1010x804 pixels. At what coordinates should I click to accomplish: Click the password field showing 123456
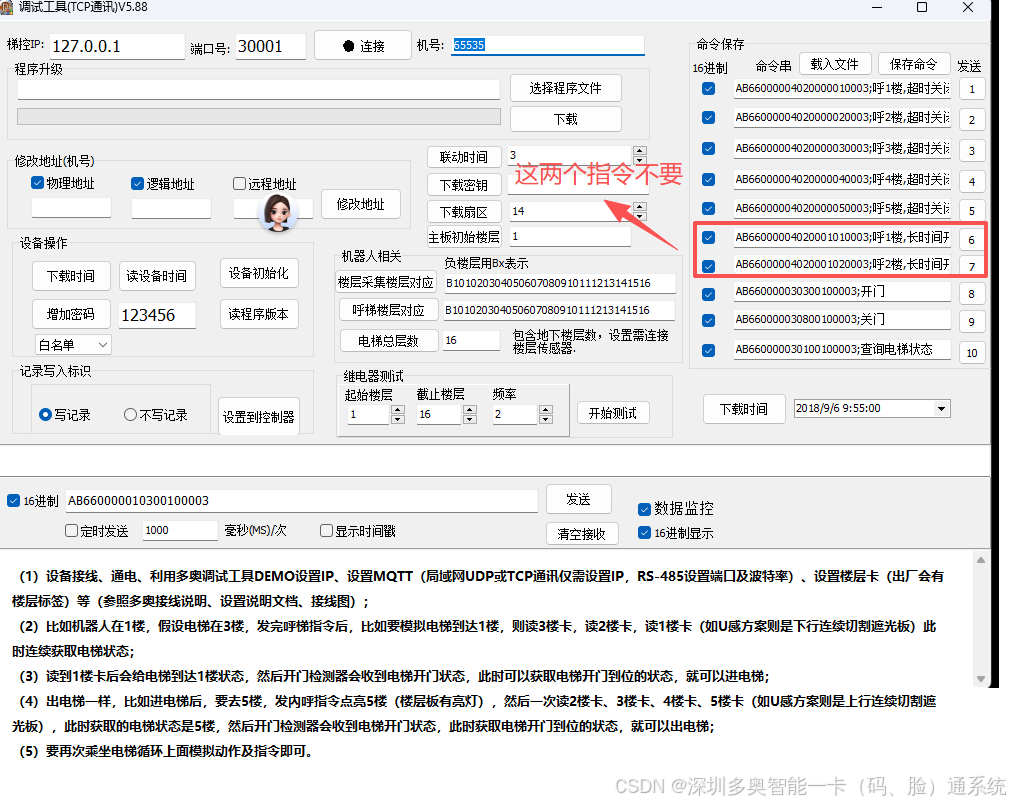pos(158,316)
